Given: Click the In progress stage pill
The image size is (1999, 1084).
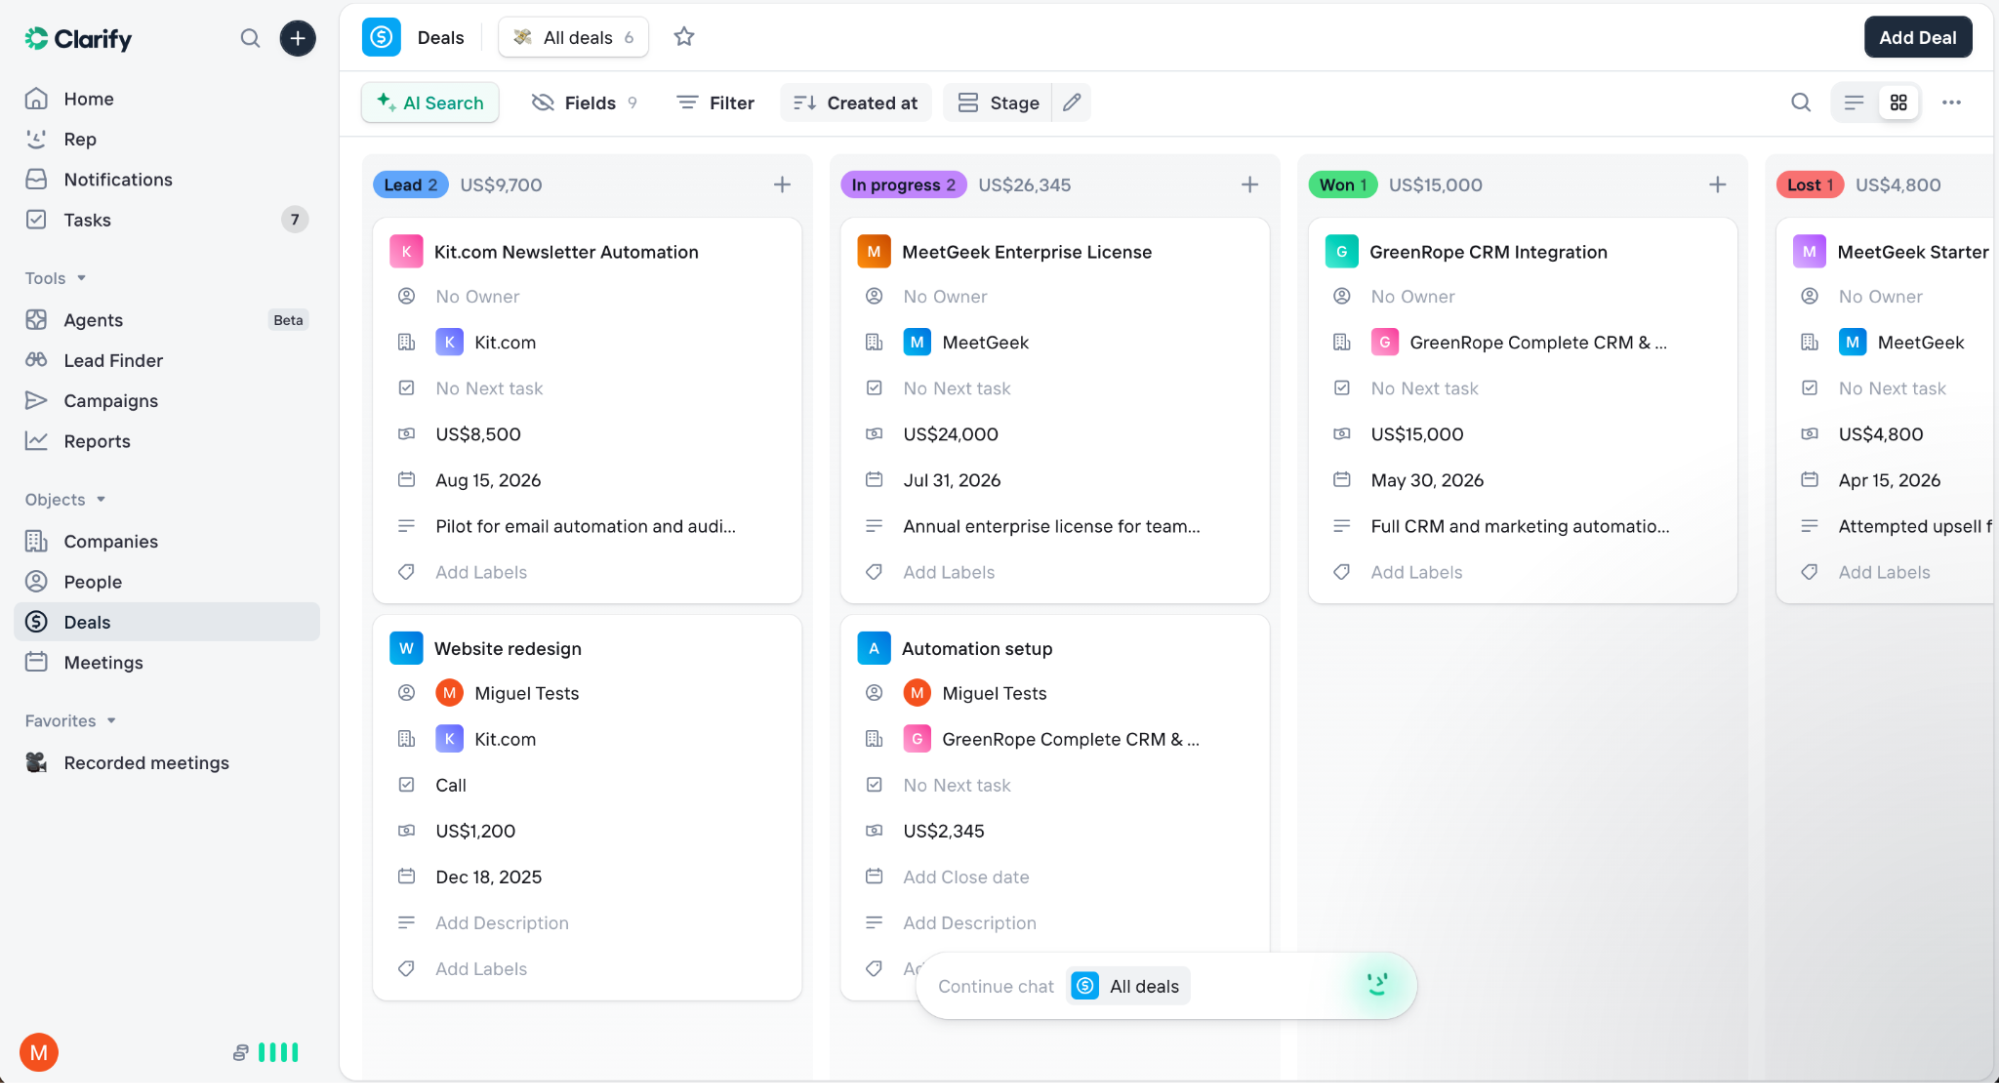Looking at the screenshot, I should coord(903,184).
